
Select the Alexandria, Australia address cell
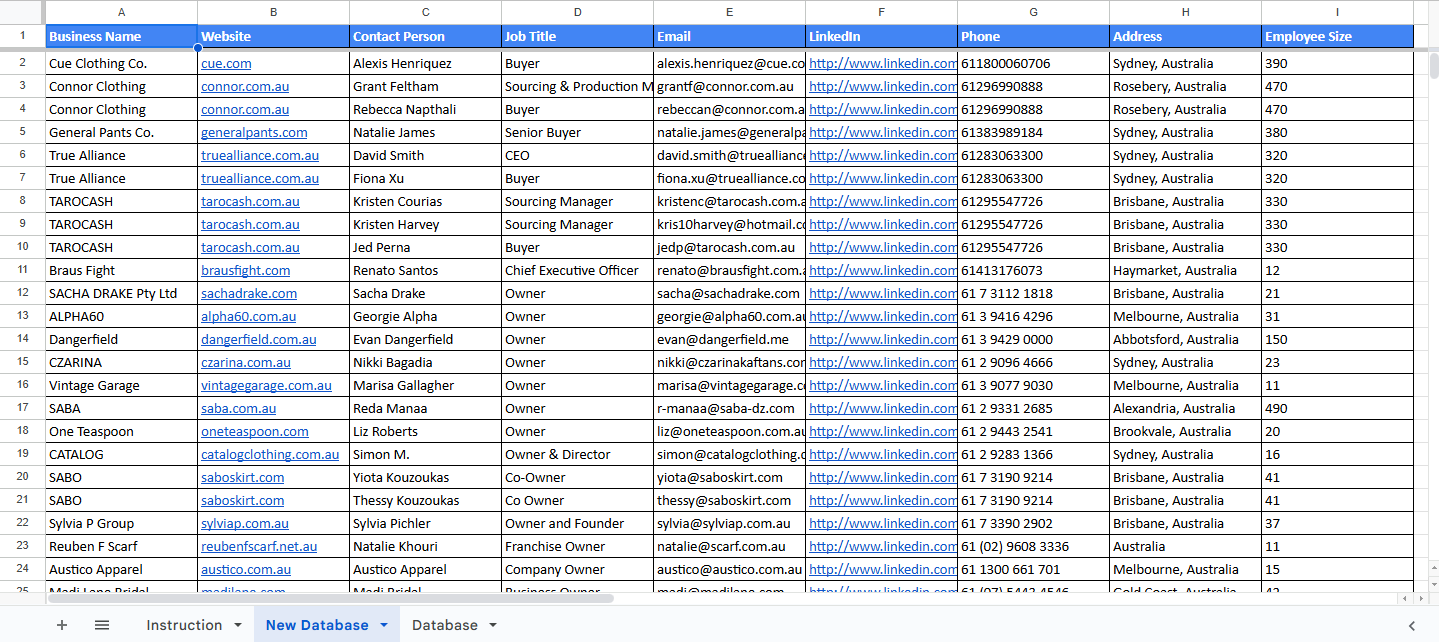pyautogui.click(x=1186, y=408)
